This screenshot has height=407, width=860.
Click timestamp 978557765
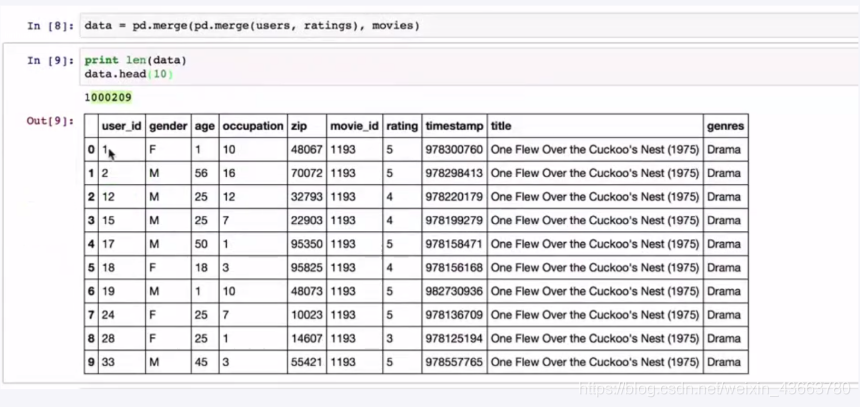(454, 362)
